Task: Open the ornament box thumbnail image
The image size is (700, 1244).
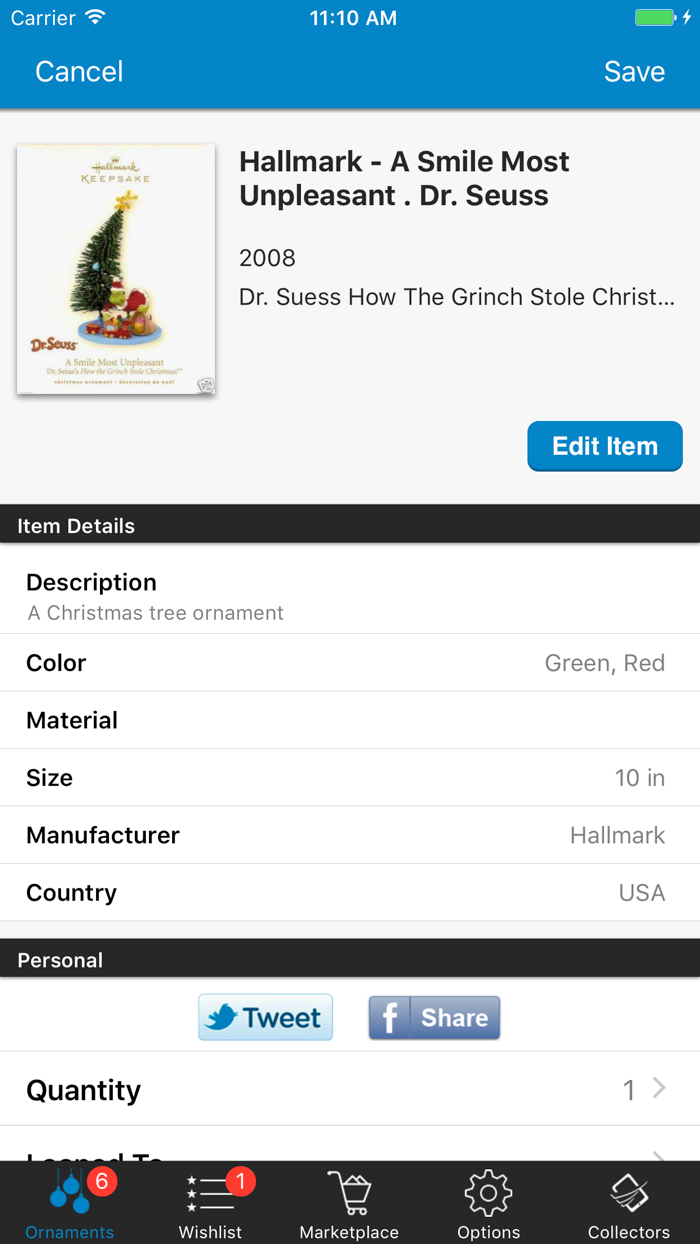Action: pos(115,269)
